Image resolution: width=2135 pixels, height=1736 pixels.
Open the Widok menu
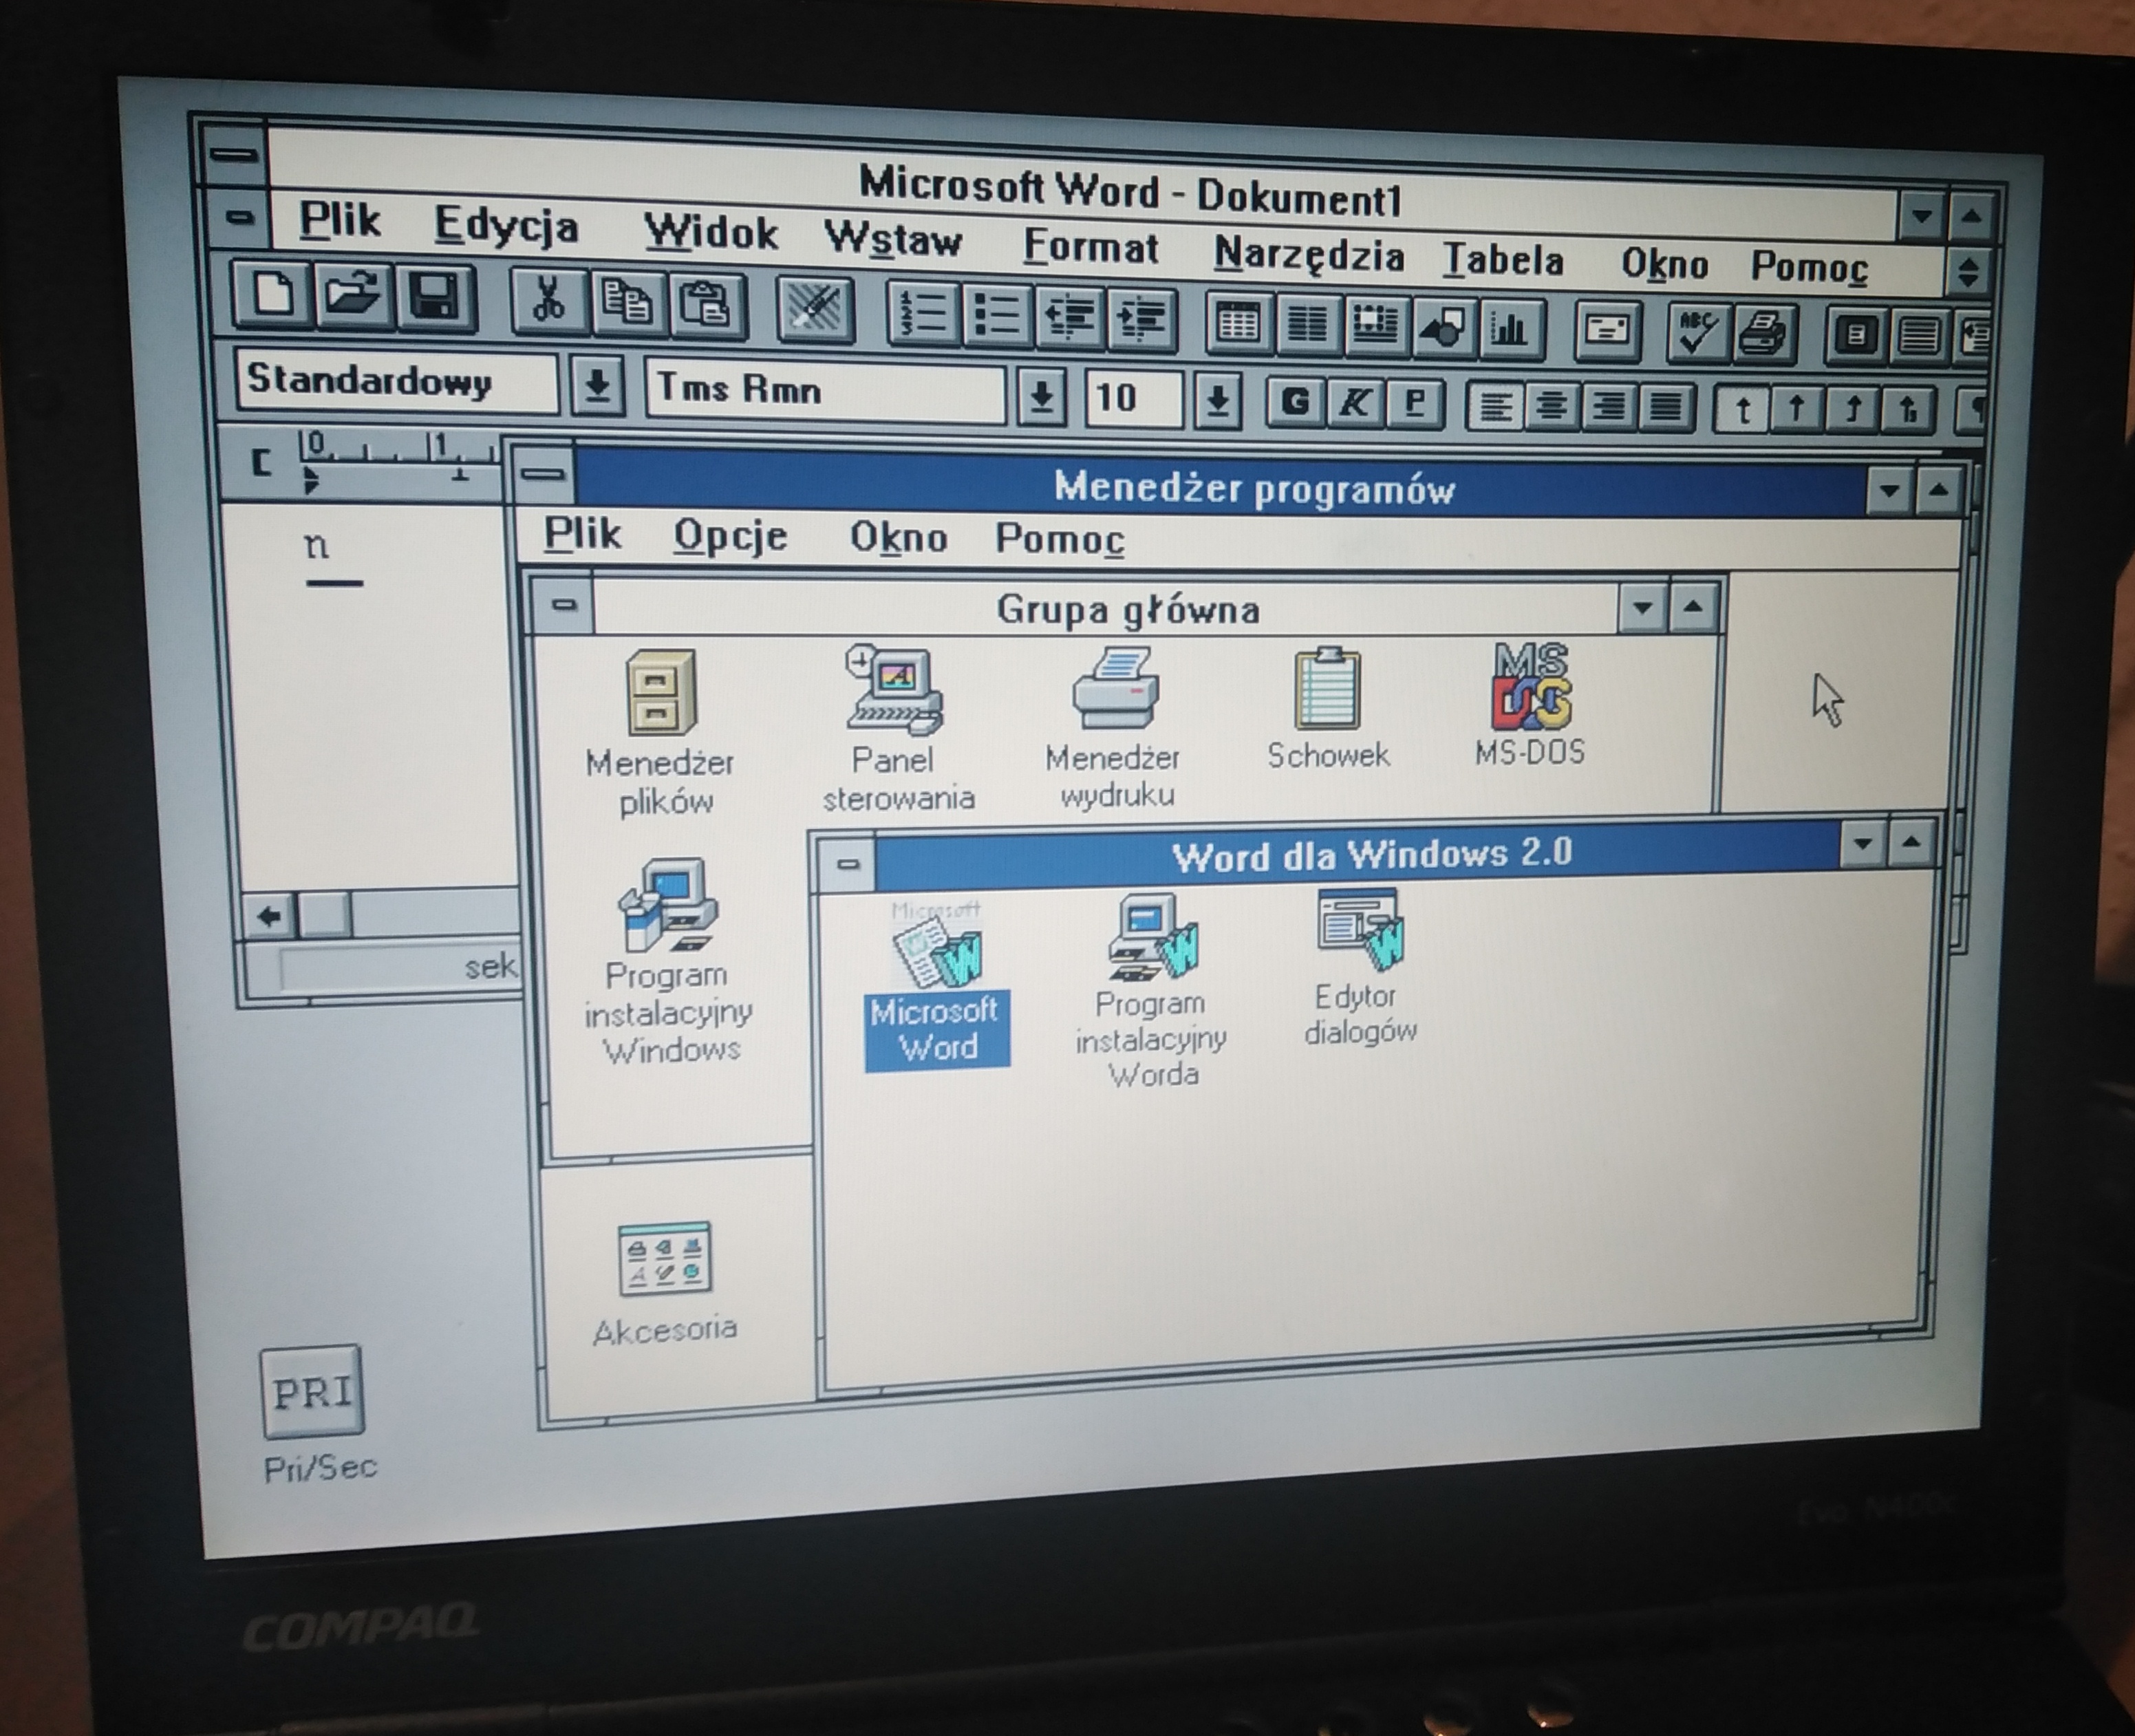pyautogui.click(x=710, y=232)
